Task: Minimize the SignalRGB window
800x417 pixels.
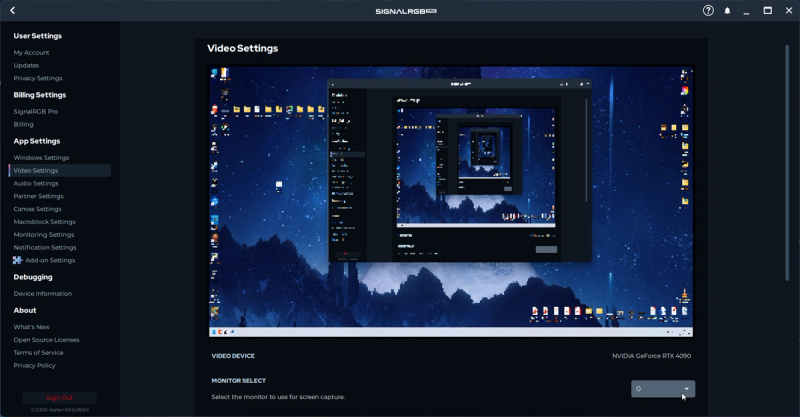Action: (747, 10)
